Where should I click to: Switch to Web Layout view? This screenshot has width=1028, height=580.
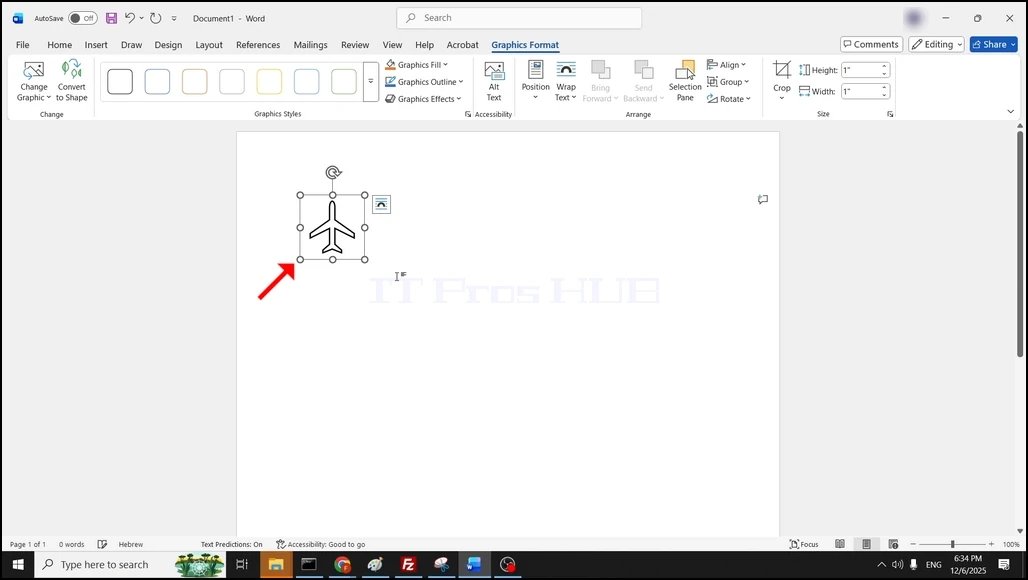893,544
